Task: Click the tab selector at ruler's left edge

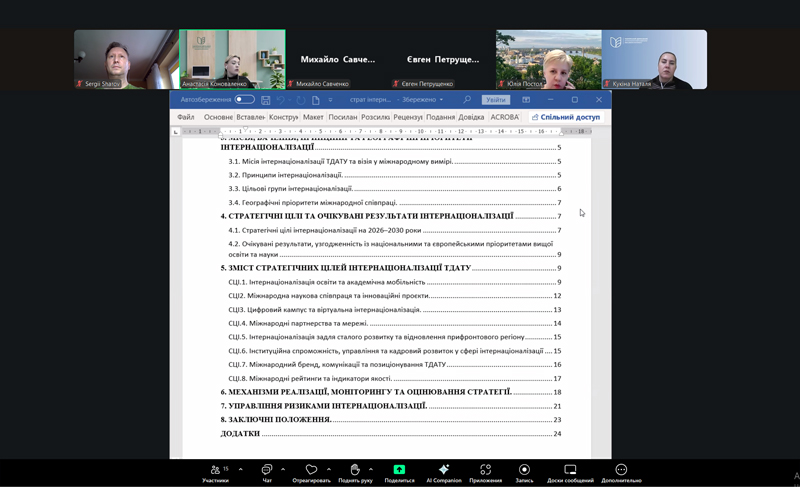Action: point(176,132)
